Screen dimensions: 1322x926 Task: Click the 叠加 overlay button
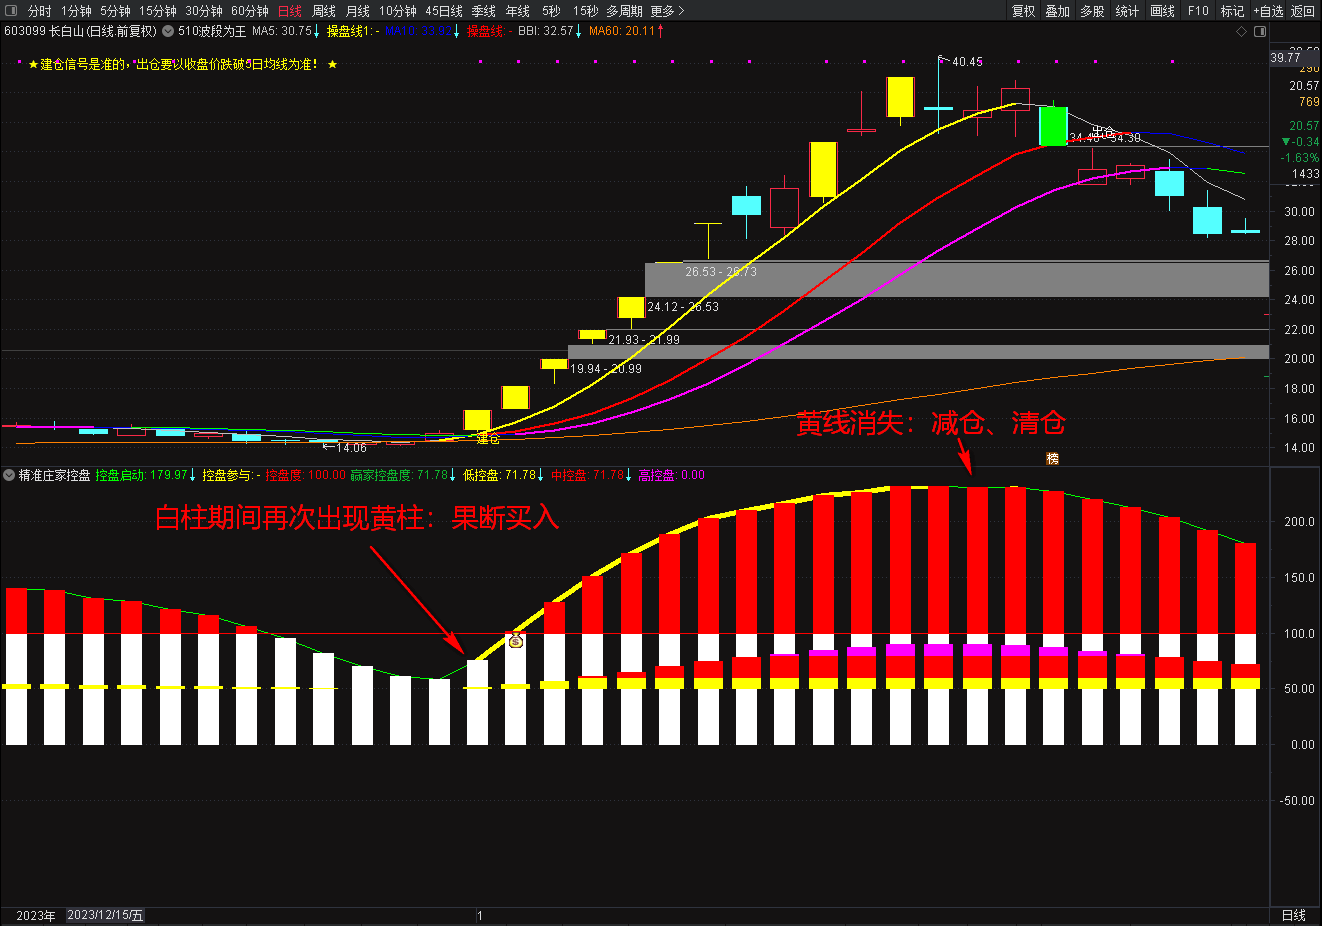1058,11
